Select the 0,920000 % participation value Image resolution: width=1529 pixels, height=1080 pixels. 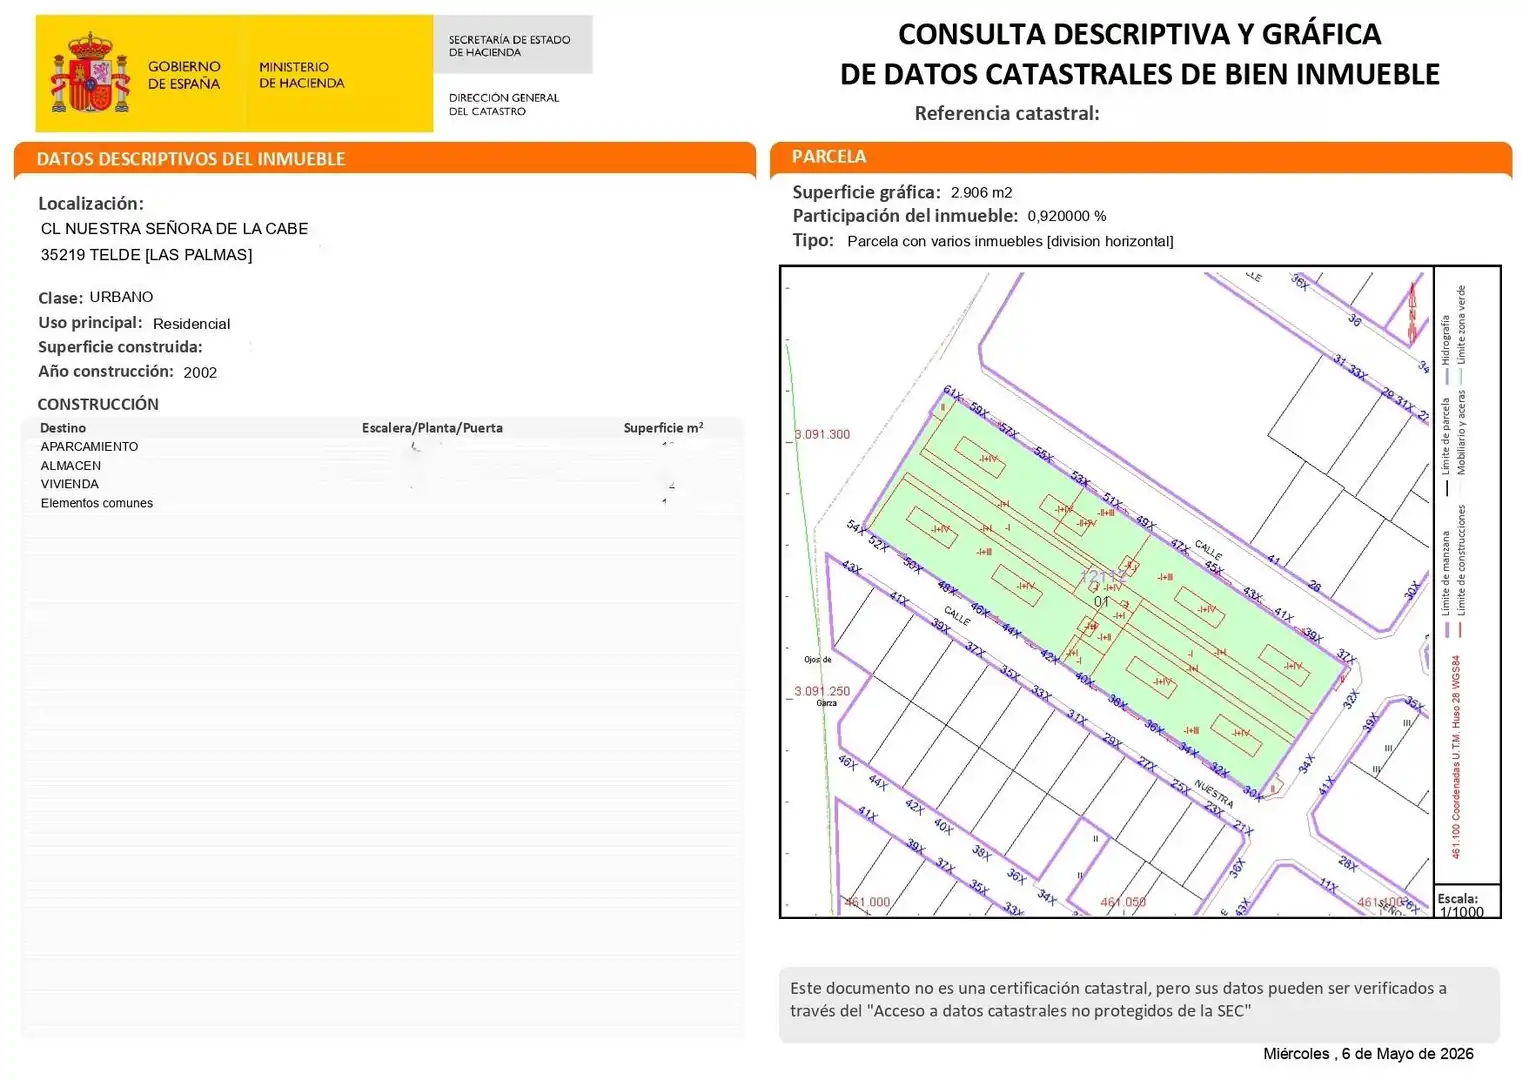click(1066, 216)
